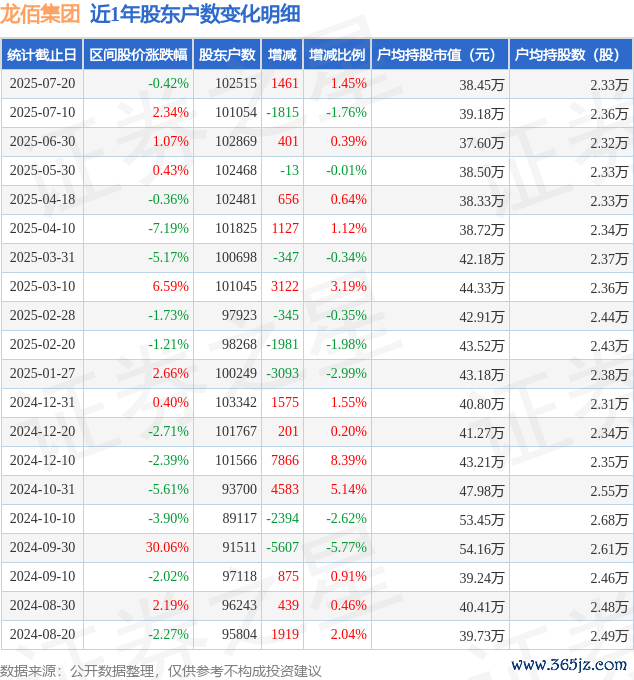Select the date cell 2025-01-27
The width and height of the screenshot is (634, 680).
(42, 373)
